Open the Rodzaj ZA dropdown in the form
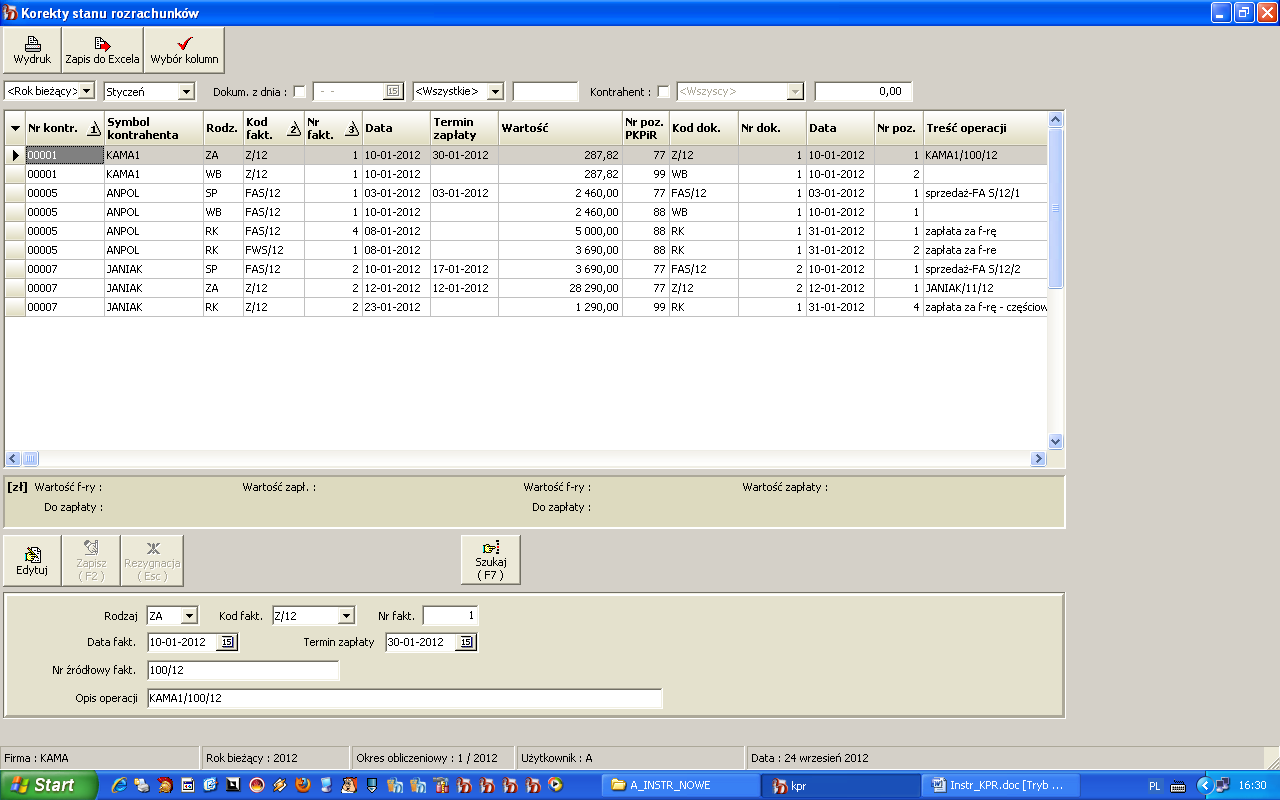 (x=190, y=616)
